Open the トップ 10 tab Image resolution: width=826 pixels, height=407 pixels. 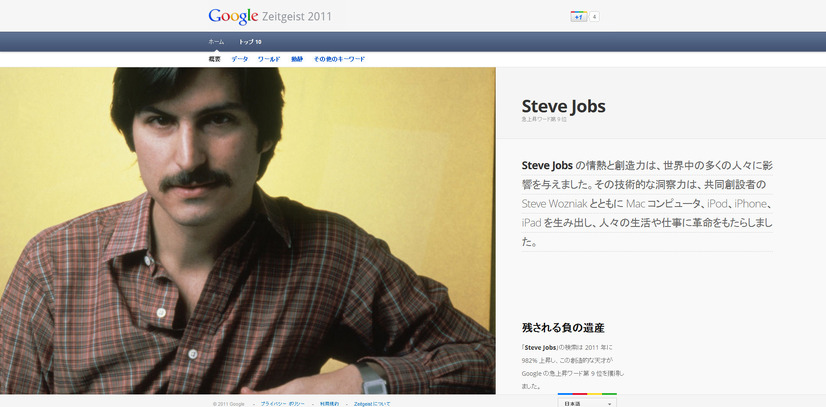click(250, 42)
